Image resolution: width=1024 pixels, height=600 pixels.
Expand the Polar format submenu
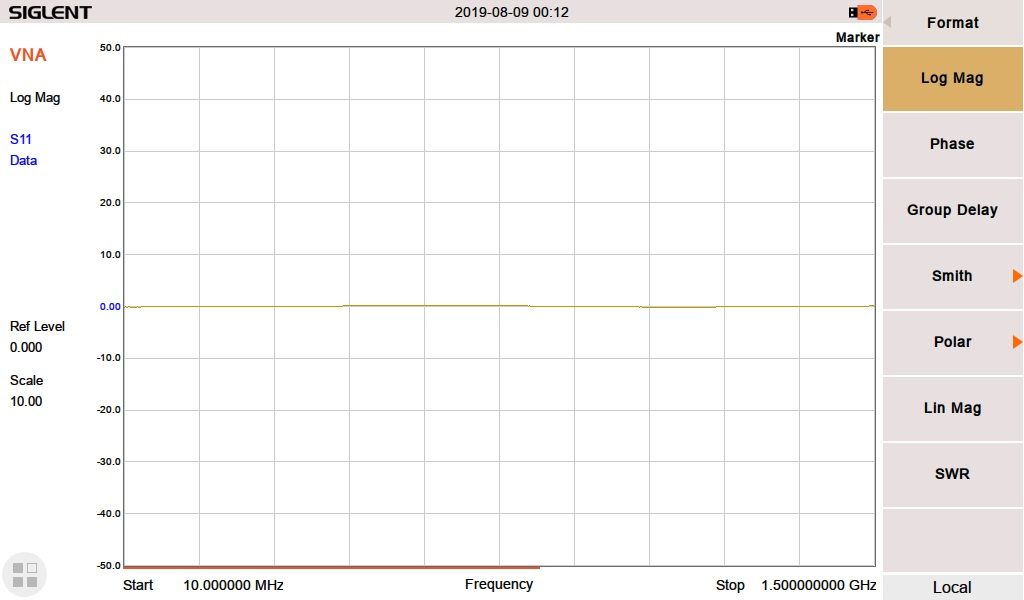pos(952,342)
